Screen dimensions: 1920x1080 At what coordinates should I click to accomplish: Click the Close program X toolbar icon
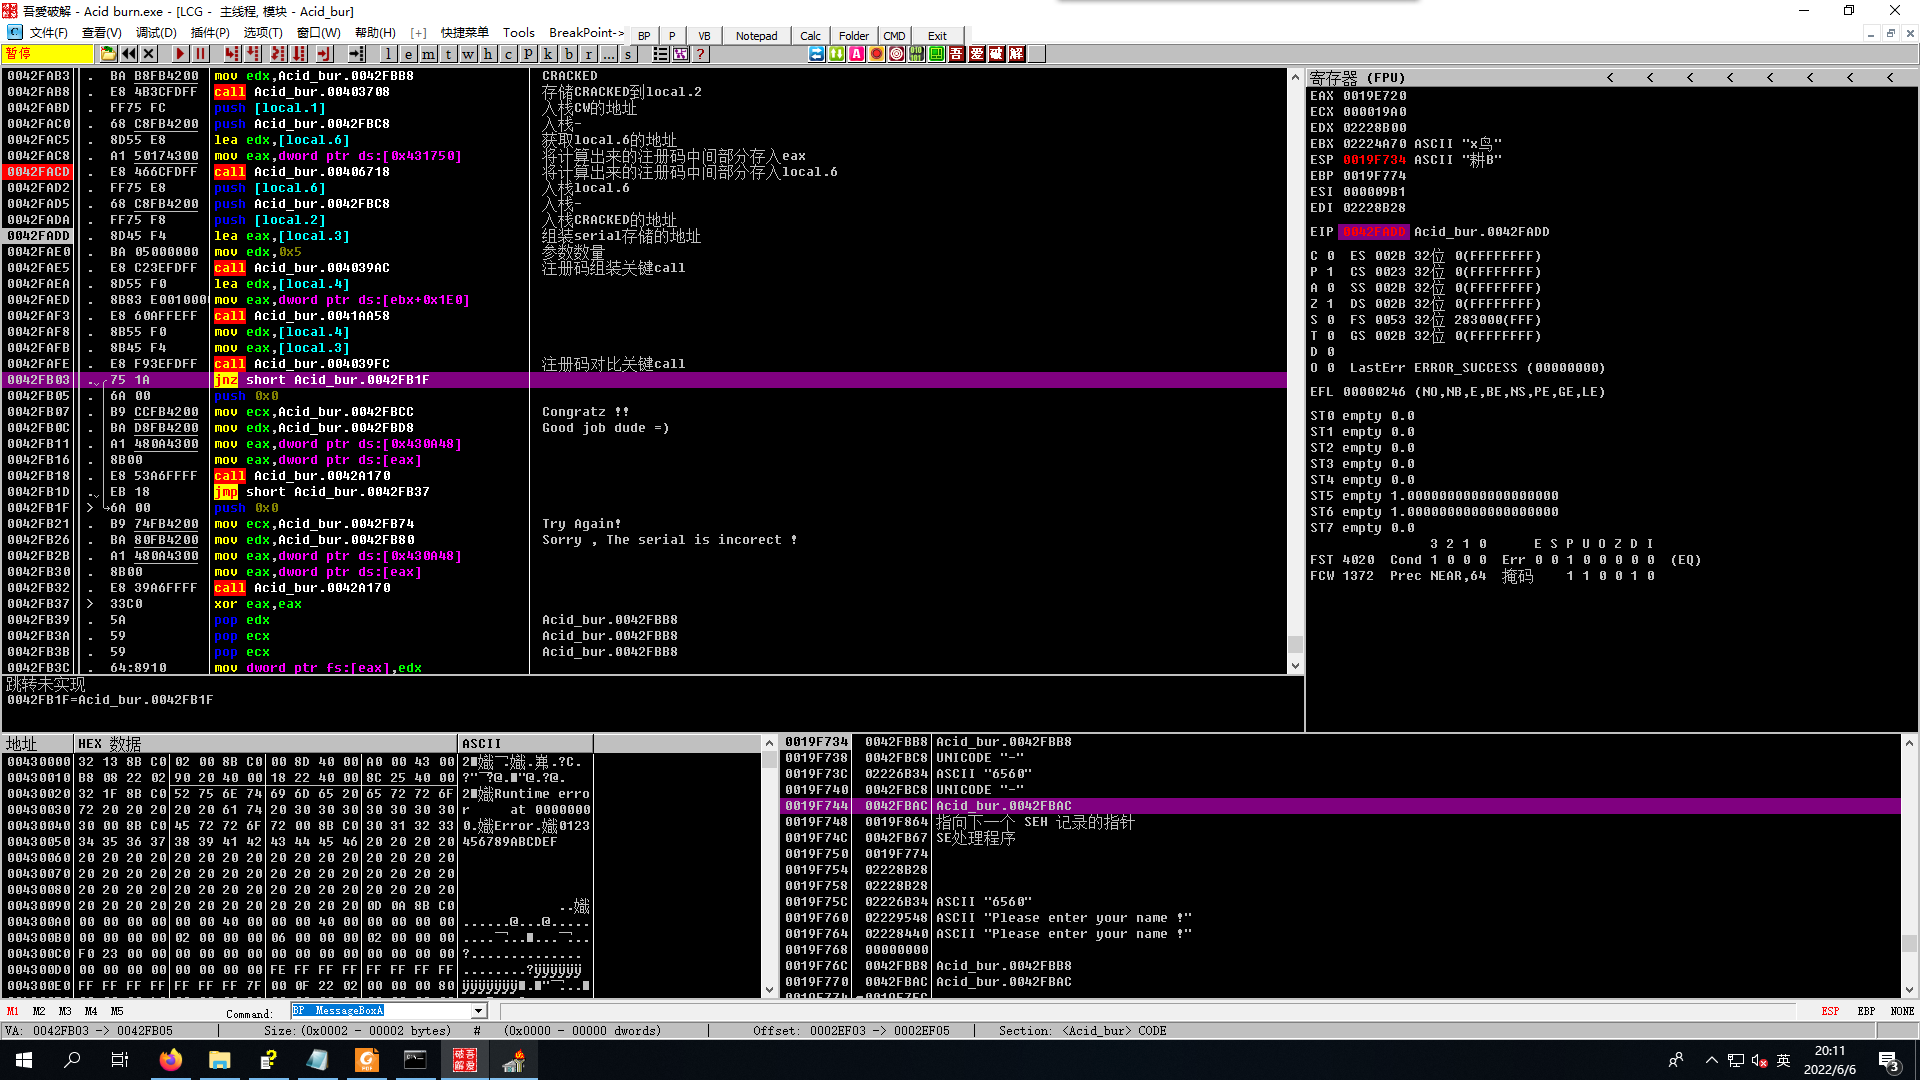pos(149,54)
